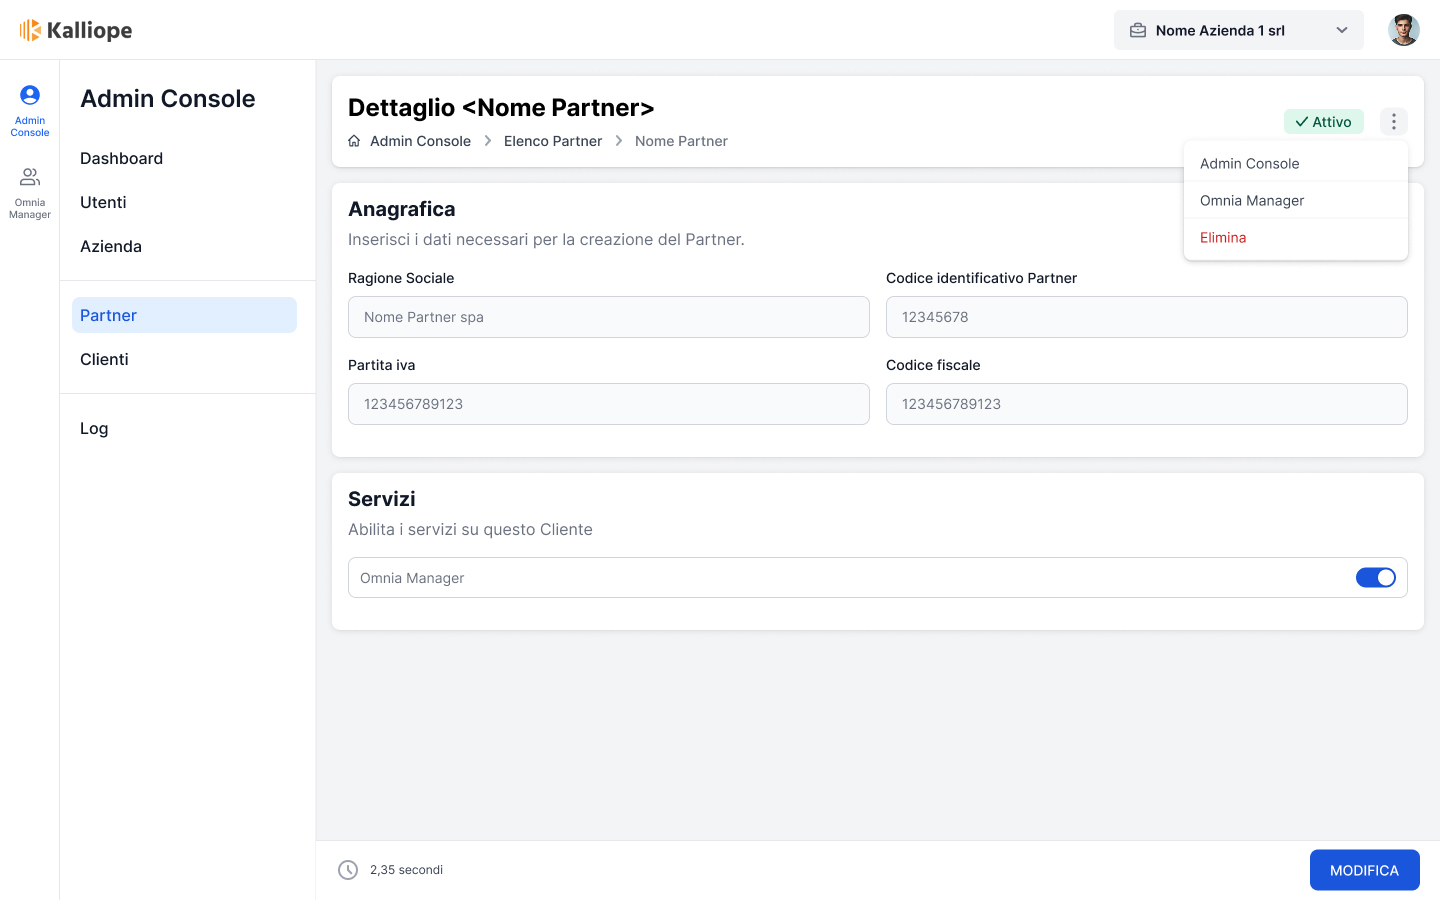Open Dashboard in the sidebar
This screenshot has height=900, width=1440.
(x=121, y=158)
